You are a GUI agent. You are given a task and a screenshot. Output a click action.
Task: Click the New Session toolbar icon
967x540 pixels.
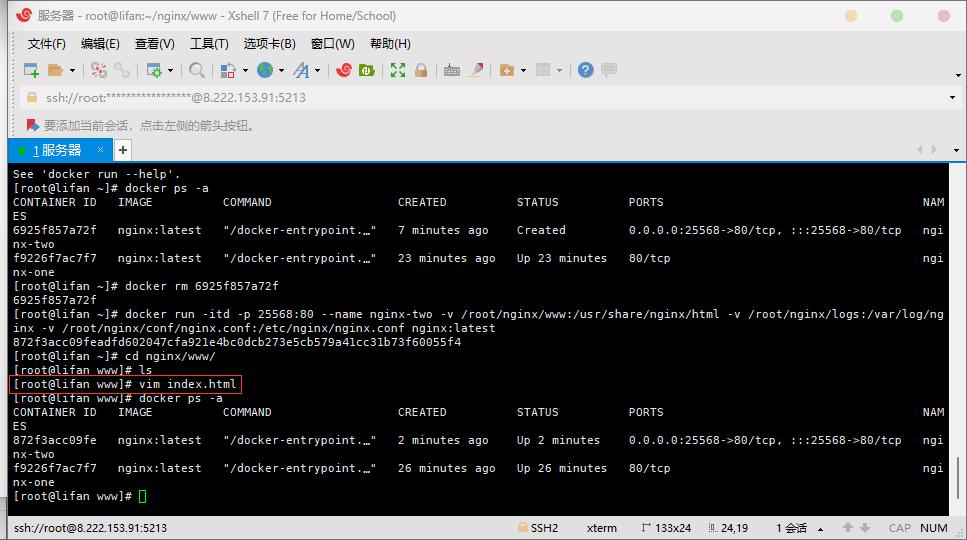pos(31,70)
